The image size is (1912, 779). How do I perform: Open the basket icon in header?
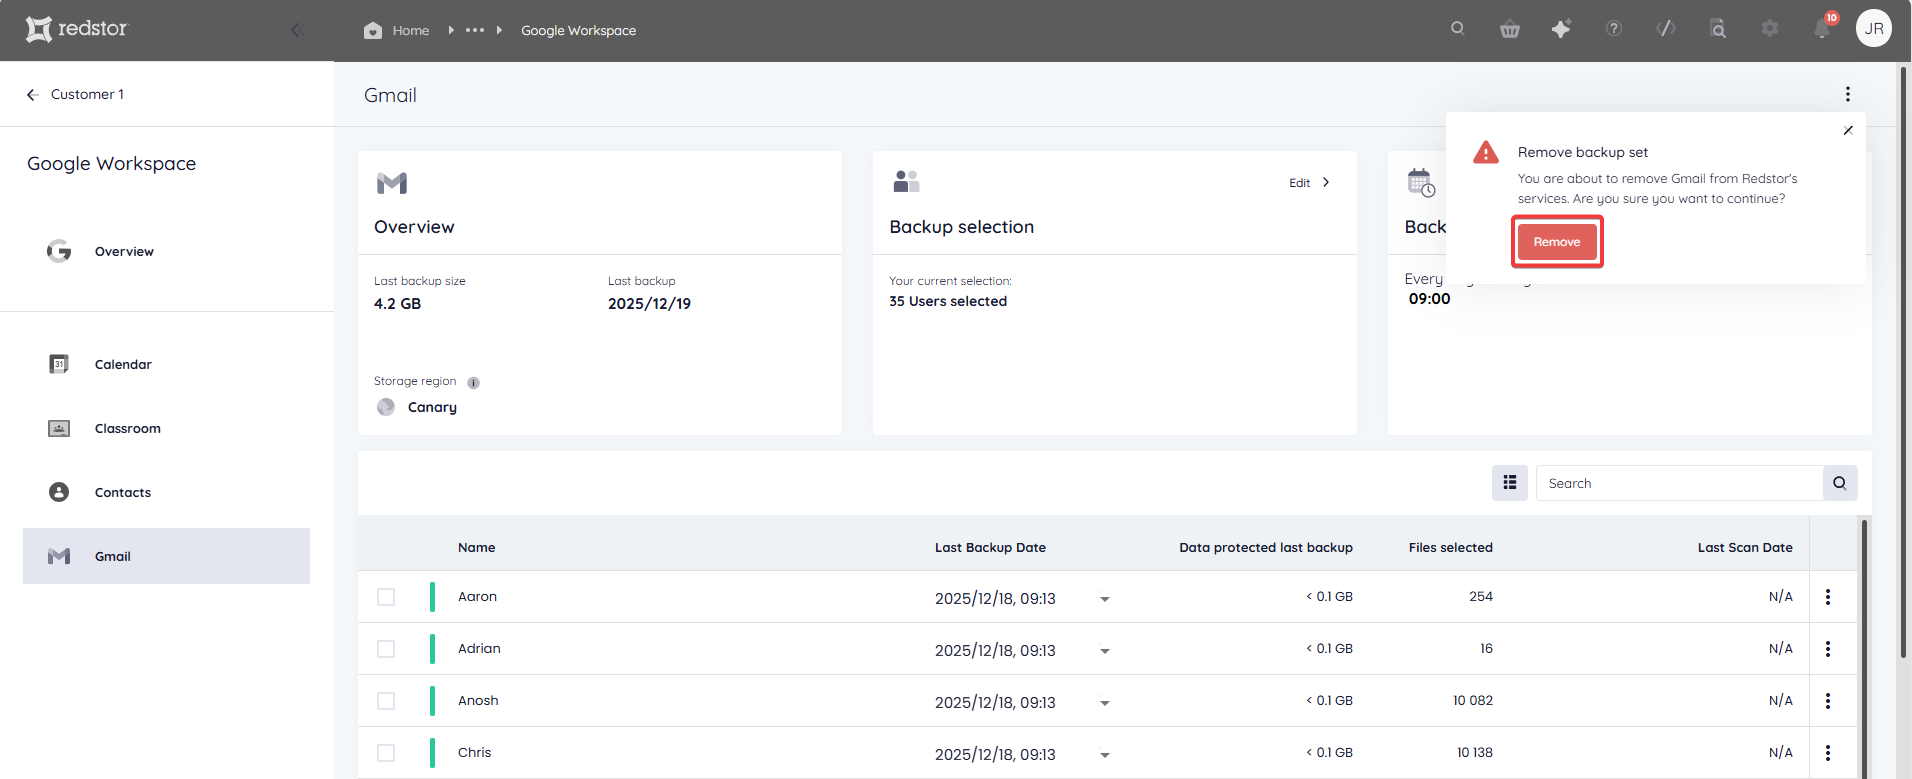tap(1510, 29)
